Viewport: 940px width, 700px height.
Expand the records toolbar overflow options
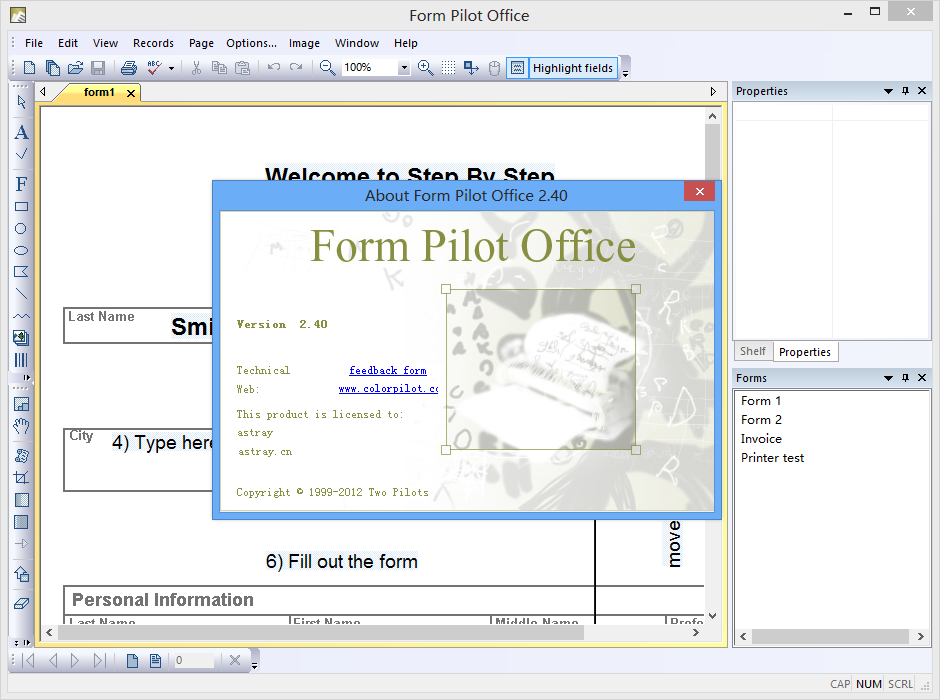coord(254,665)
